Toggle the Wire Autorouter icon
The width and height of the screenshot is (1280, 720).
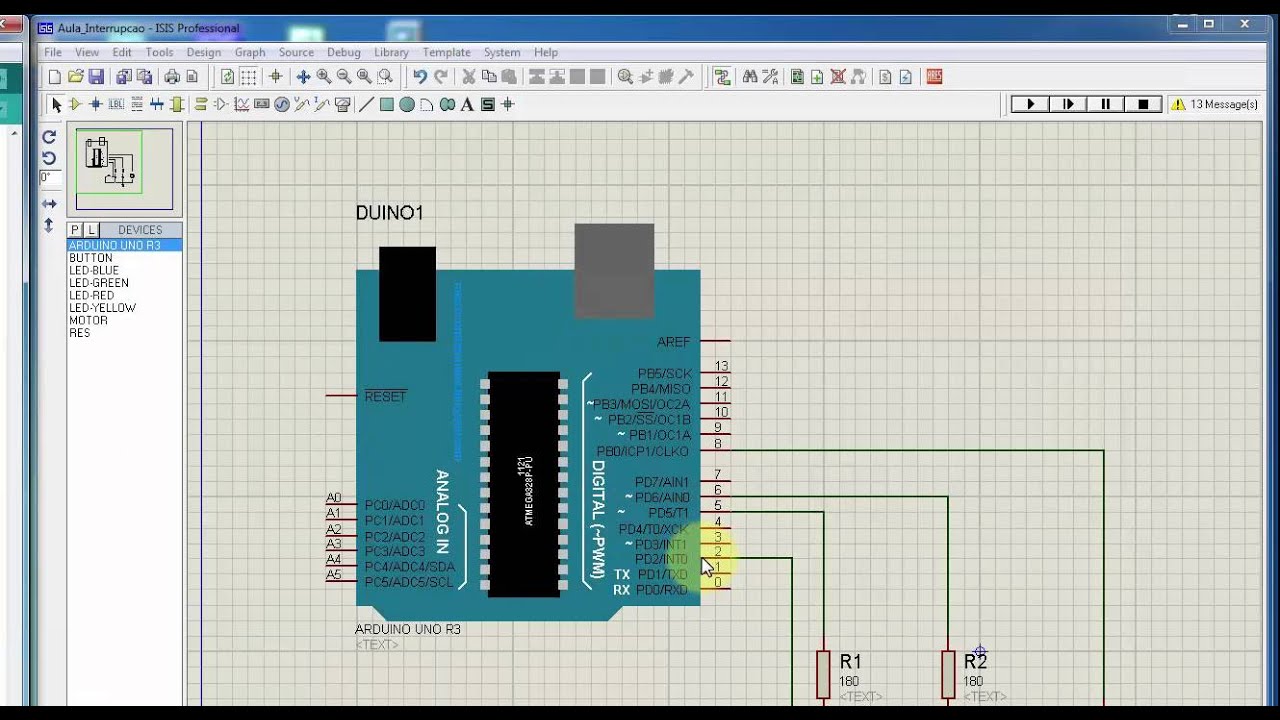click(x=723, y=77)
